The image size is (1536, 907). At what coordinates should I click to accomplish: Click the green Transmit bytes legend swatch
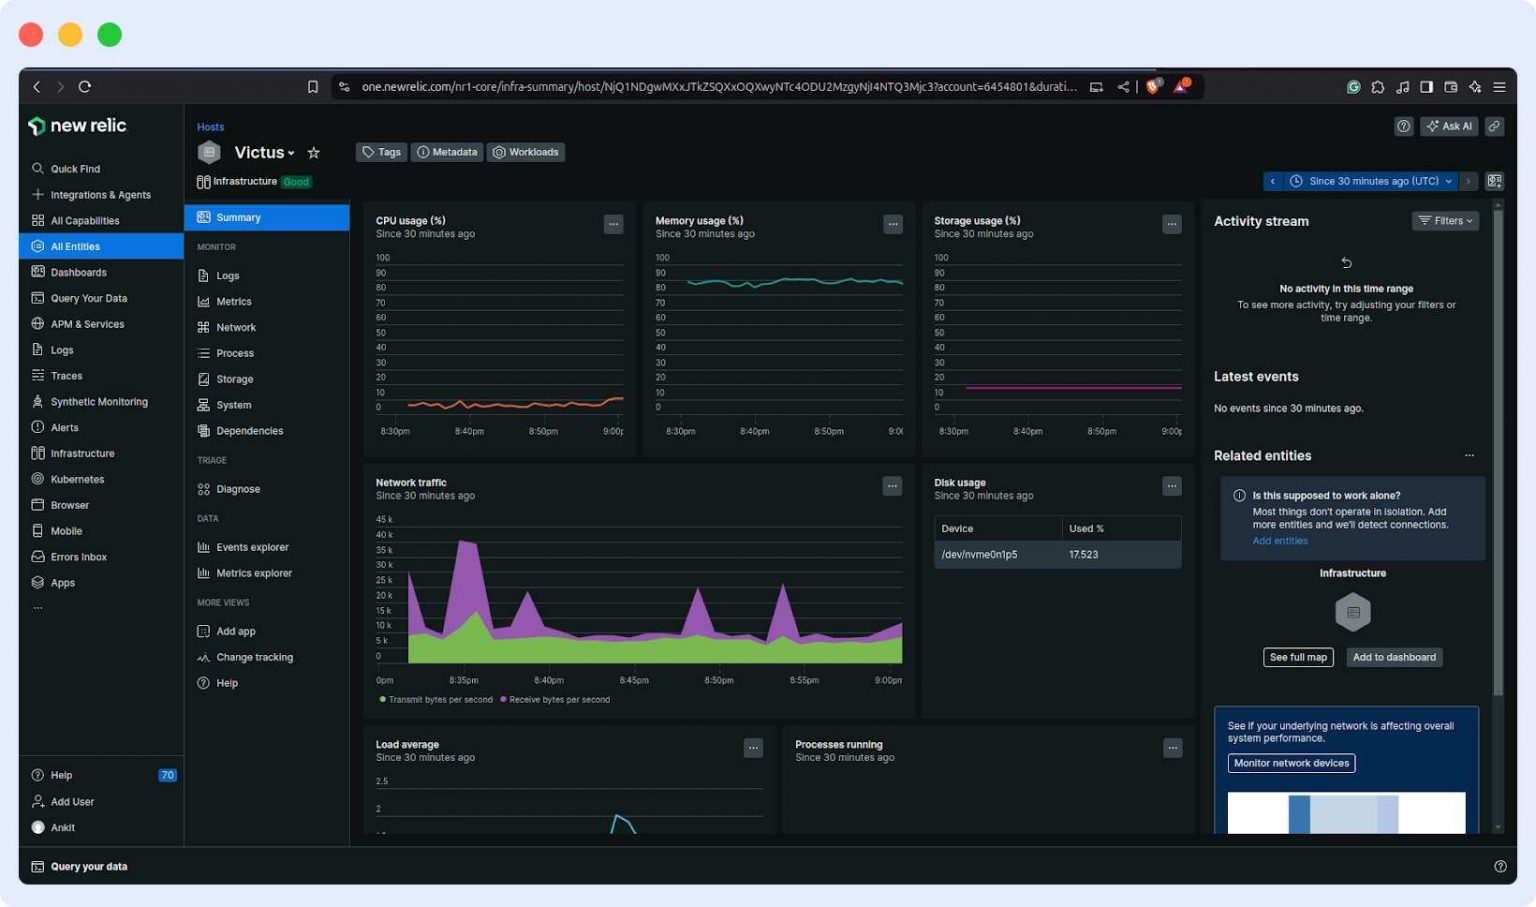pos(382,700)
